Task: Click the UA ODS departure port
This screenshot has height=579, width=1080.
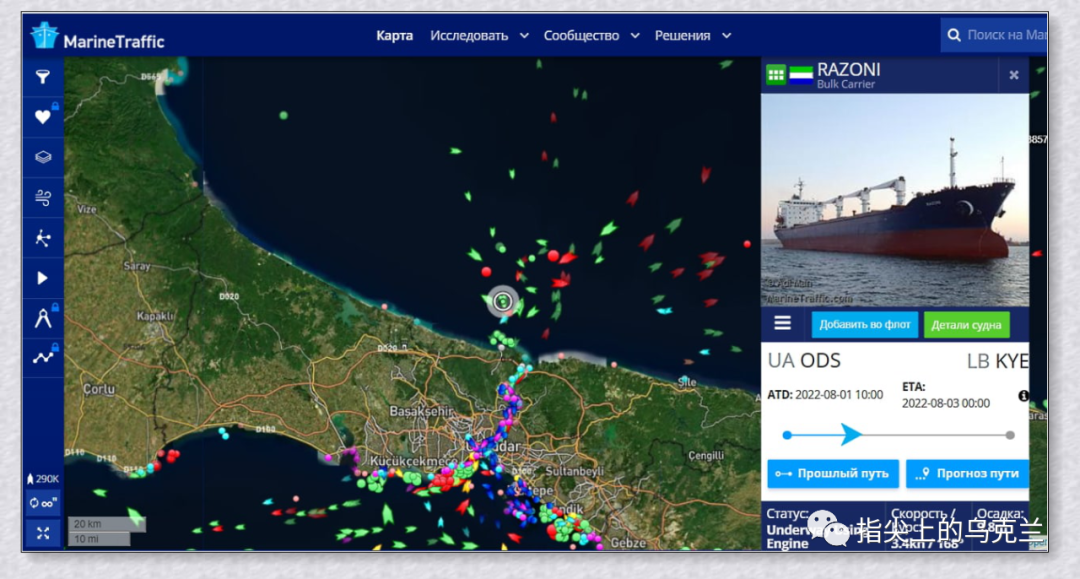Action: pyautogui.click(x=804, y=361)
